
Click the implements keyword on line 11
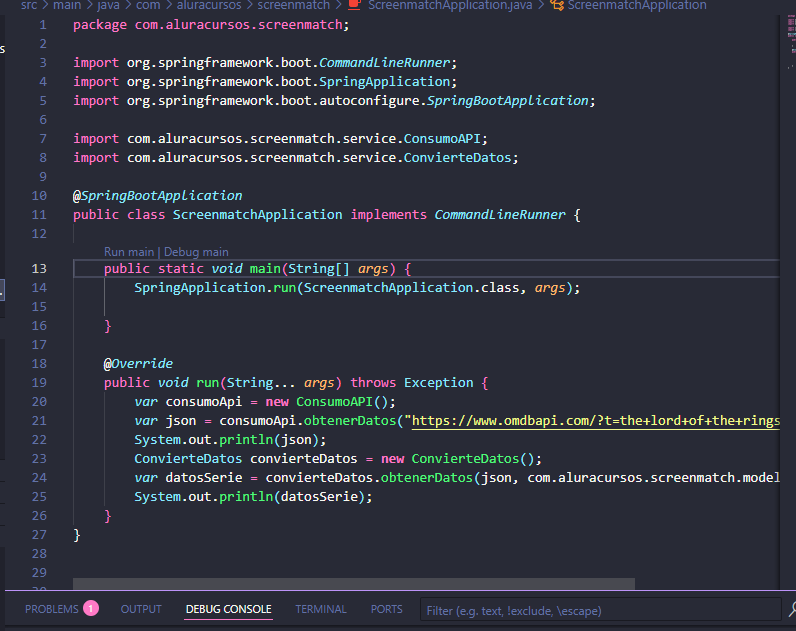click(388, 215)
